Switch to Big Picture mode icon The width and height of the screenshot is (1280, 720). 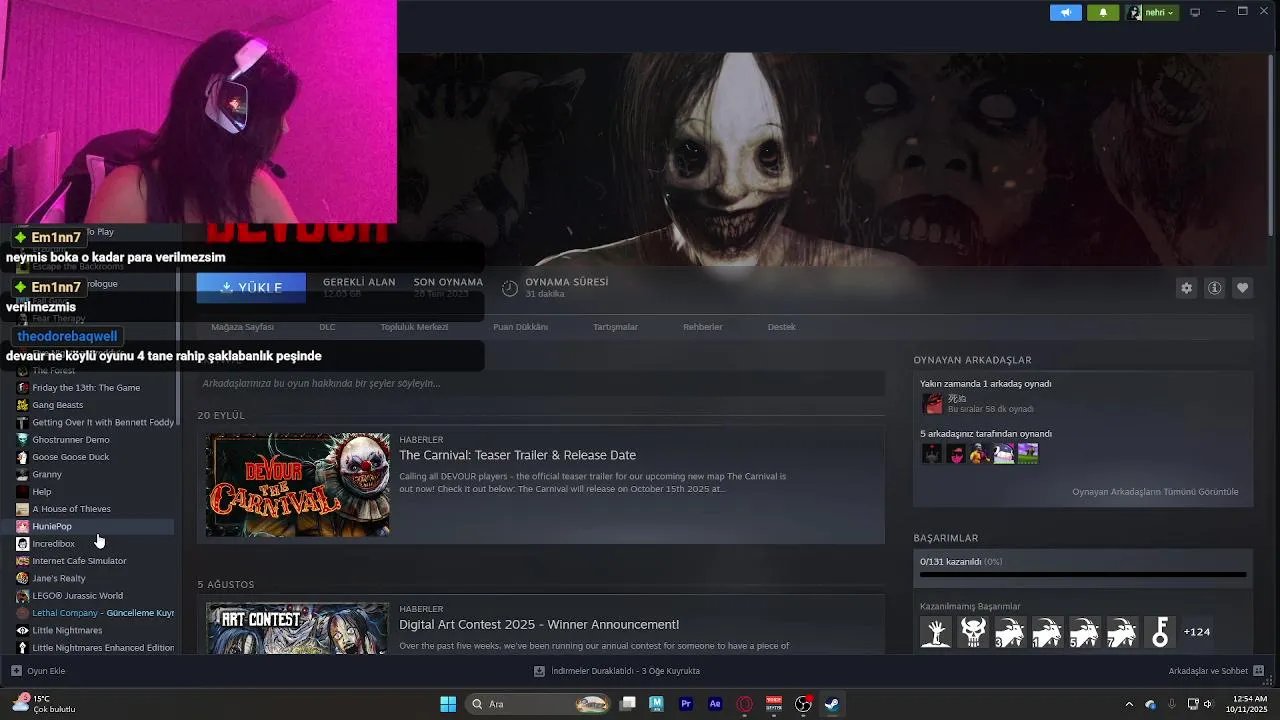pyautogui.click(x=1195, y=12)
